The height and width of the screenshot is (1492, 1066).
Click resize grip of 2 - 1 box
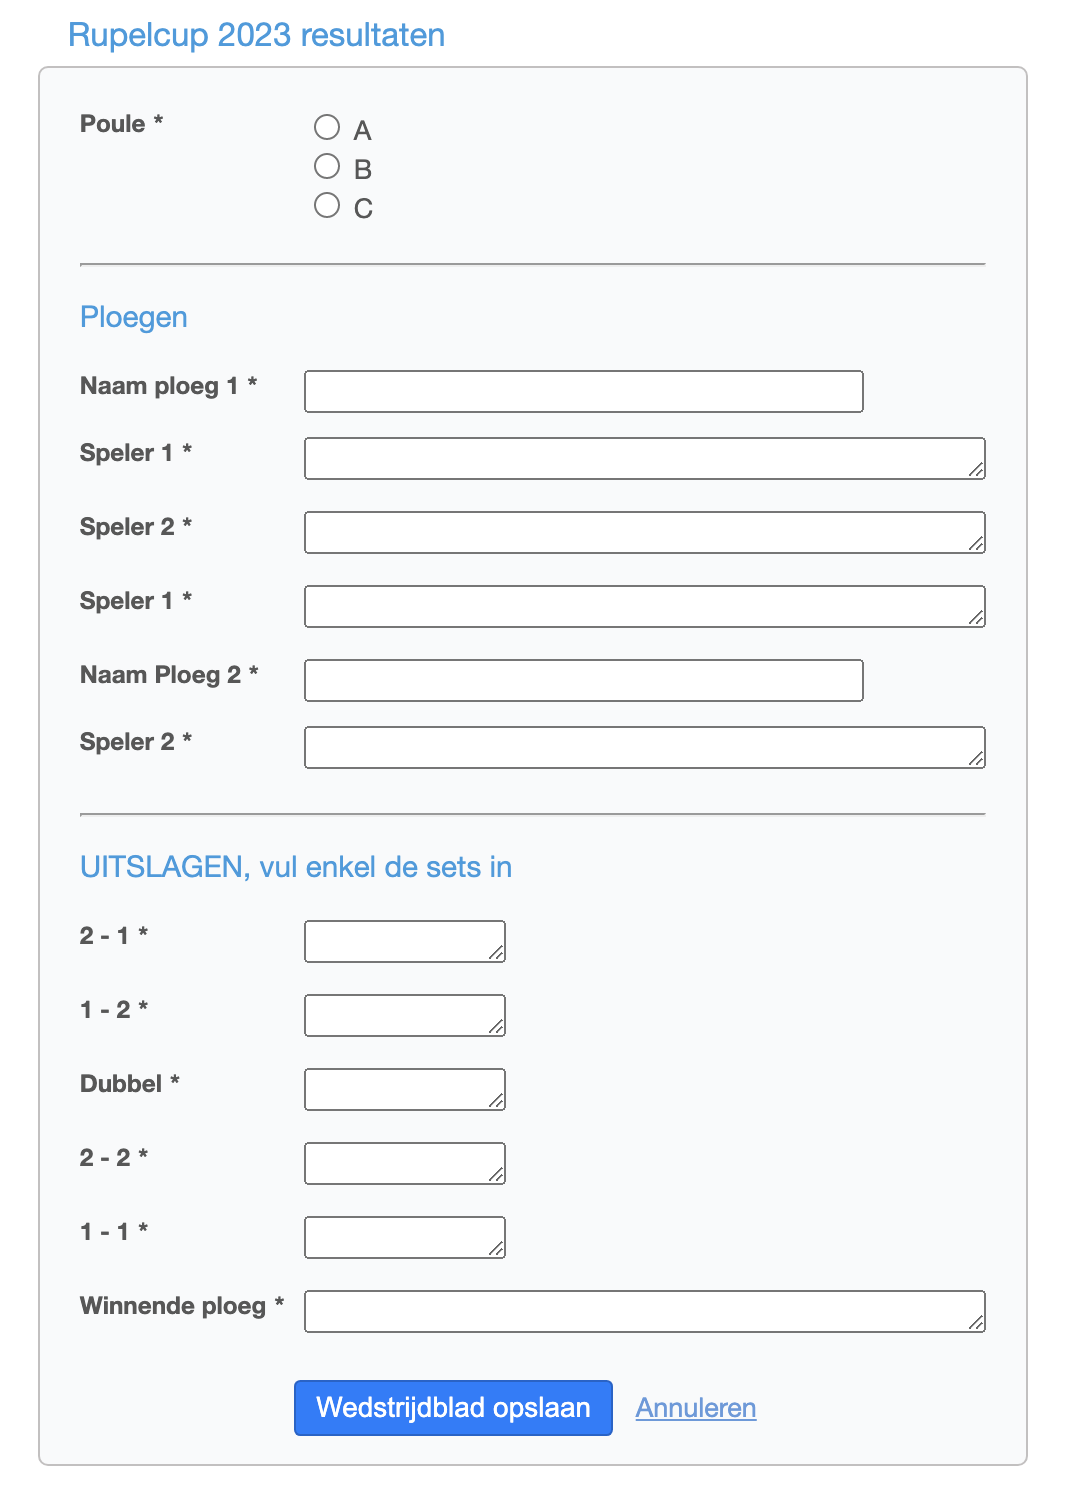pyautogui.click(x=496, y=953)
